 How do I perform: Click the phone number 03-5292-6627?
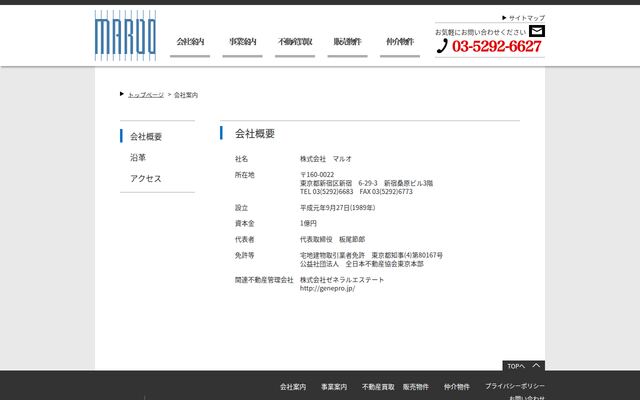click(x=497, y=46)
